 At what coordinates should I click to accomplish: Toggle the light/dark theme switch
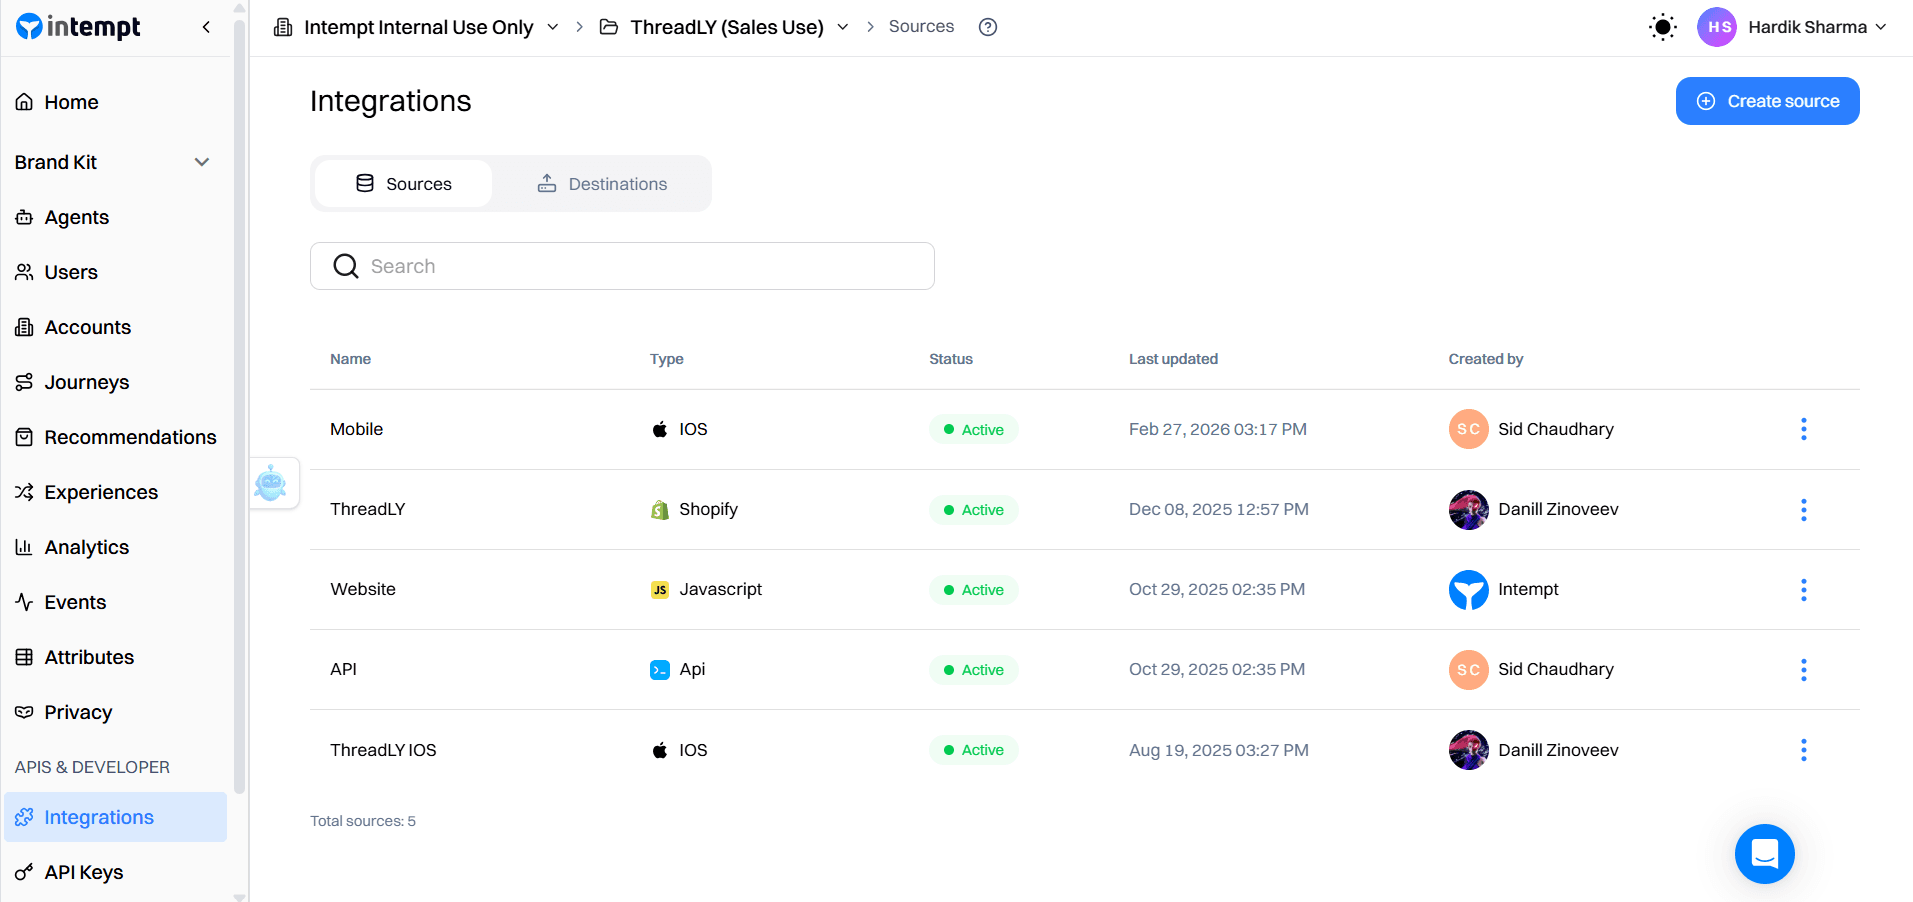pyautogui.click(x=1661, y=27)
